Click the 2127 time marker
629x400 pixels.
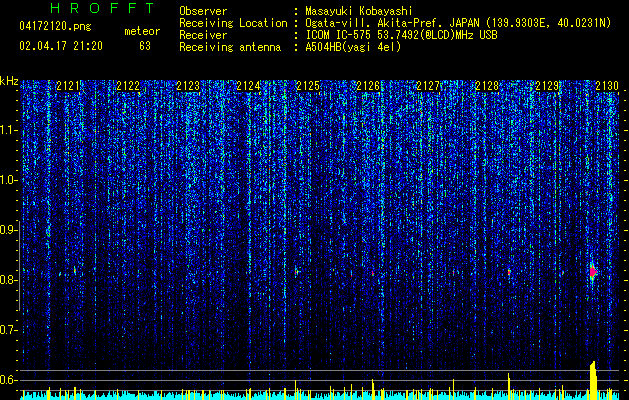(428, 86)
